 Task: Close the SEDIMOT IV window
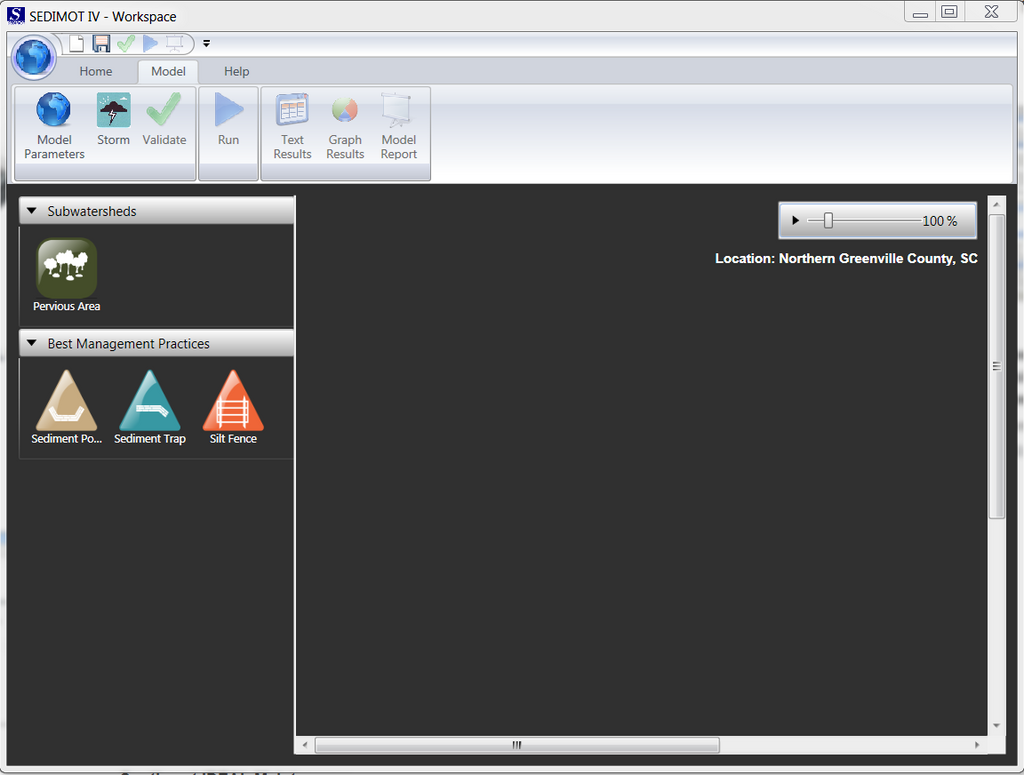point(991,12)
